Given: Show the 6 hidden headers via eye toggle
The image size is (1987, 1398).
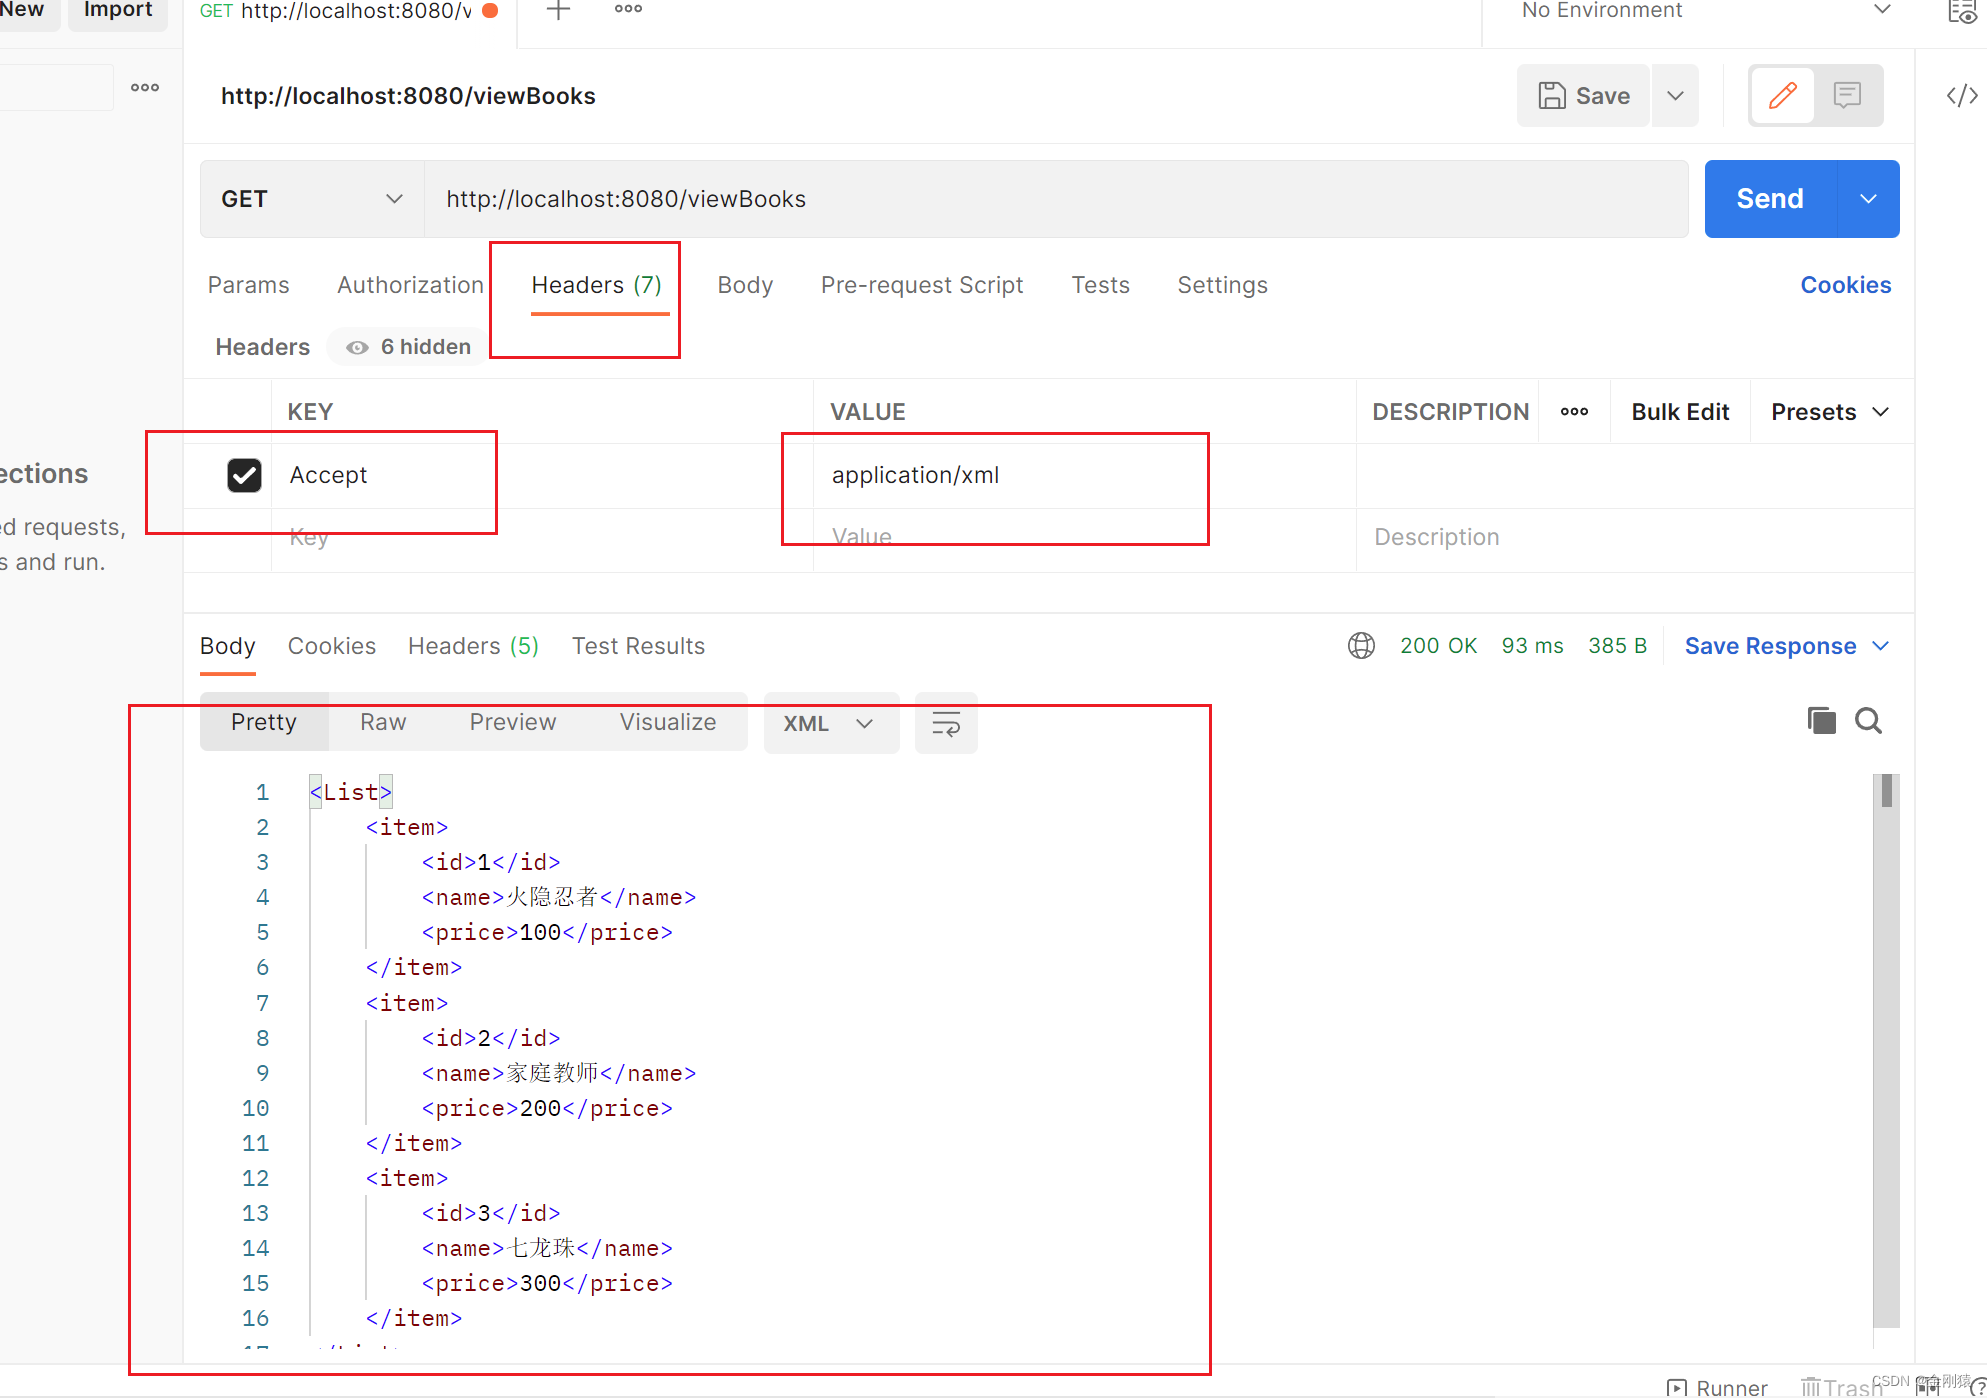Looking at the screenshot, I should (405, 347).
